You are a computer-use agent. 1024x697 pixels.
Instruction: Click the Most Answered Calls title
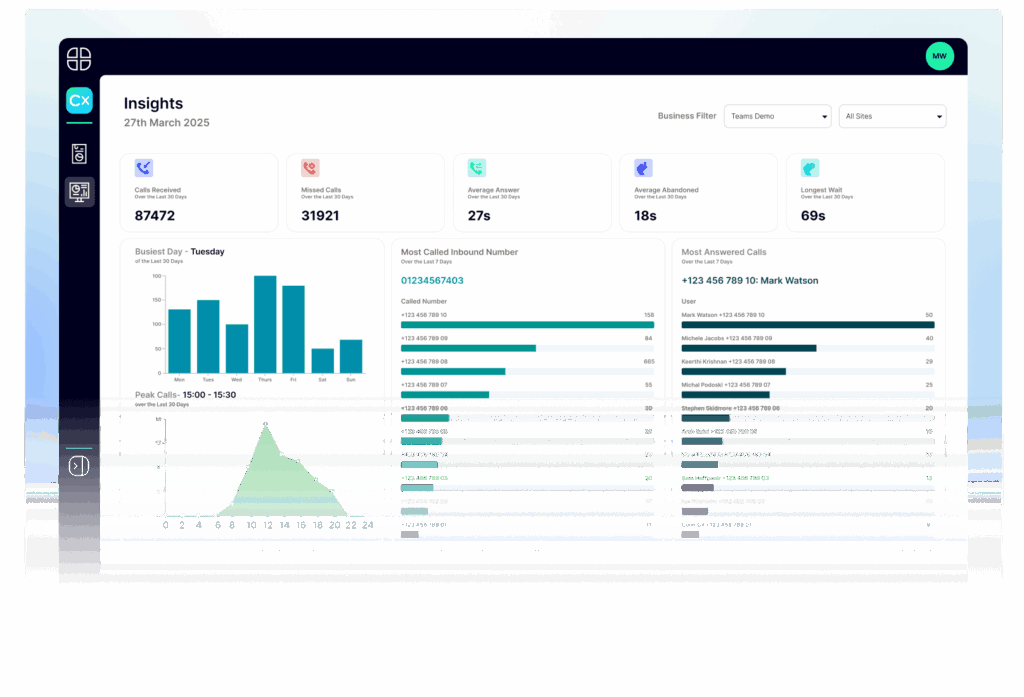tap(724, 252)
